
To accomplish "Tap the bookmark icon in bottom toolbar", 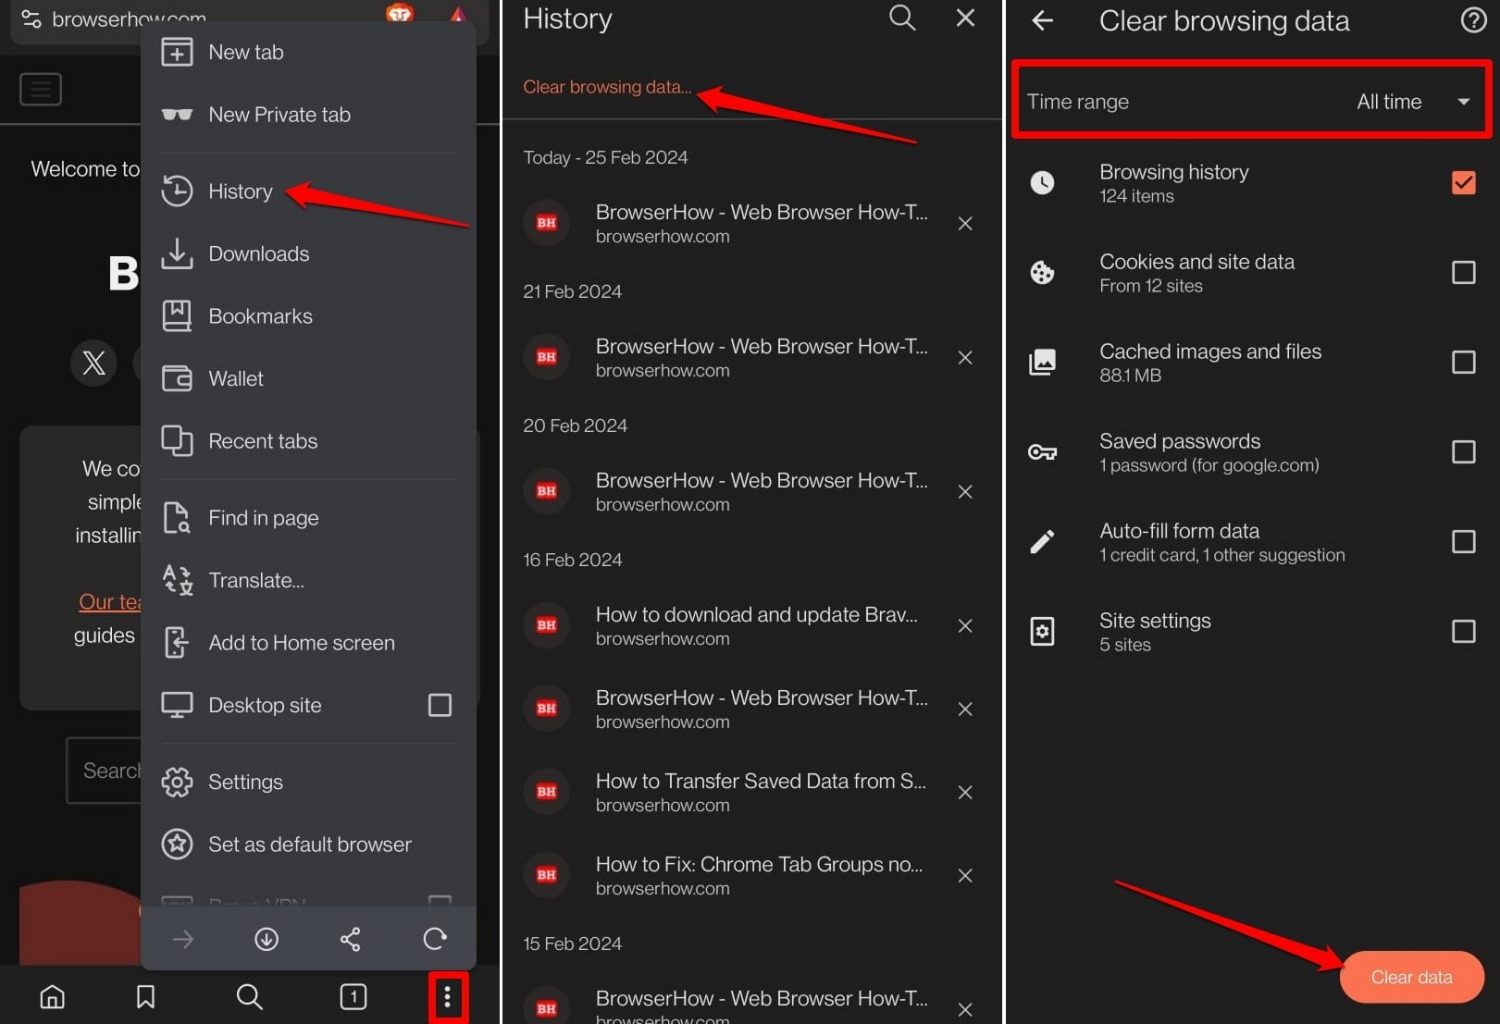I will 146,997.
